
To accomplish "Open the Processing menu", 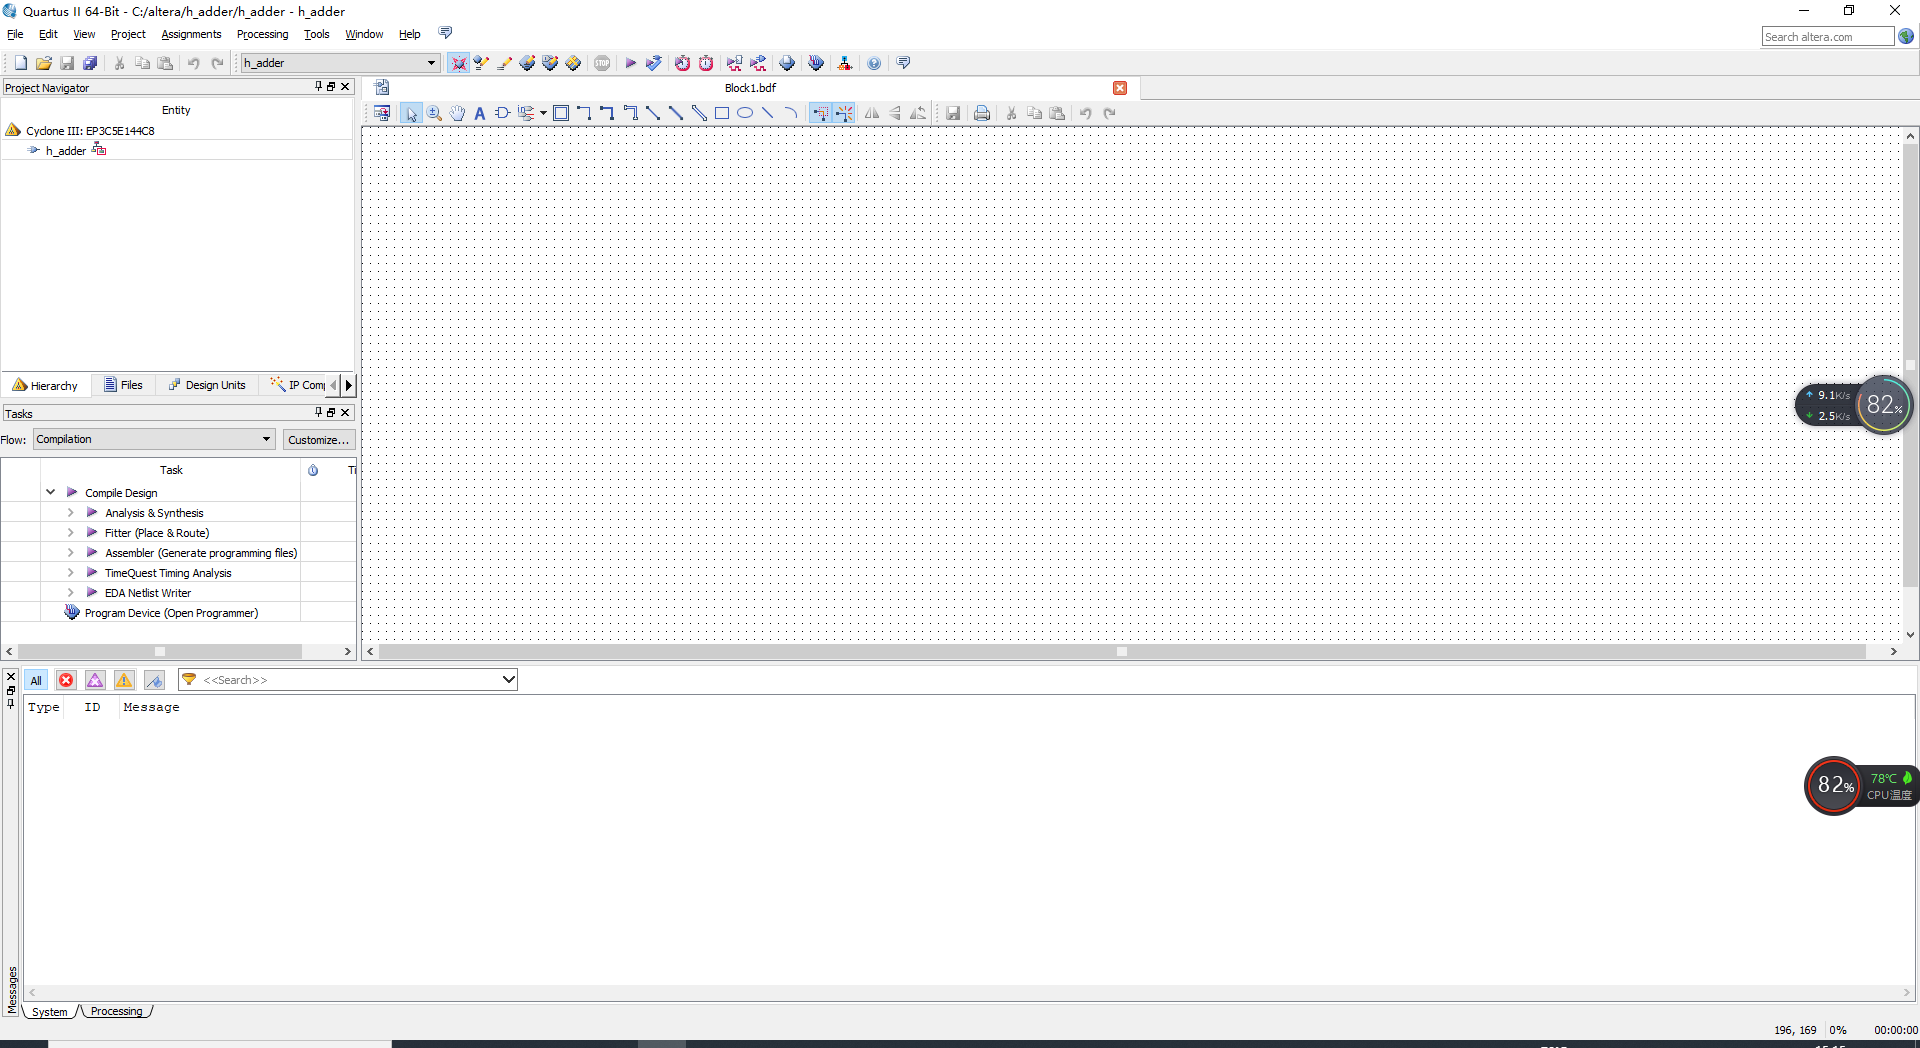I will tap(262, 34).
